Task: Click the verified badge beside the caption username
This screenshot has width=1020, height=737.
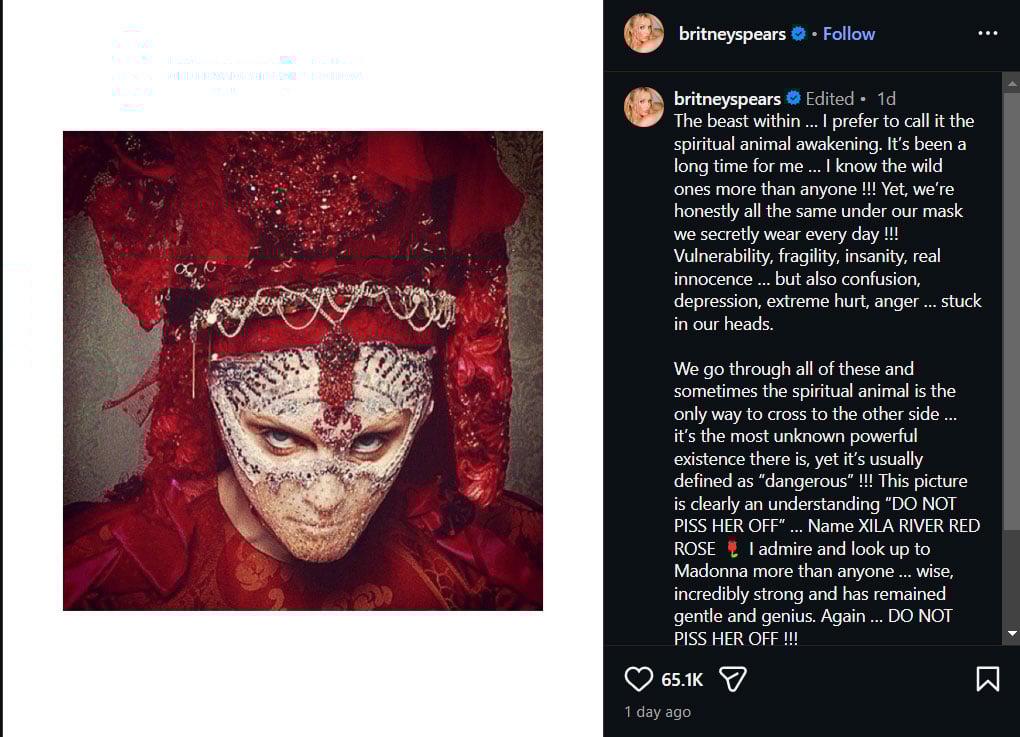Action: 794,98
